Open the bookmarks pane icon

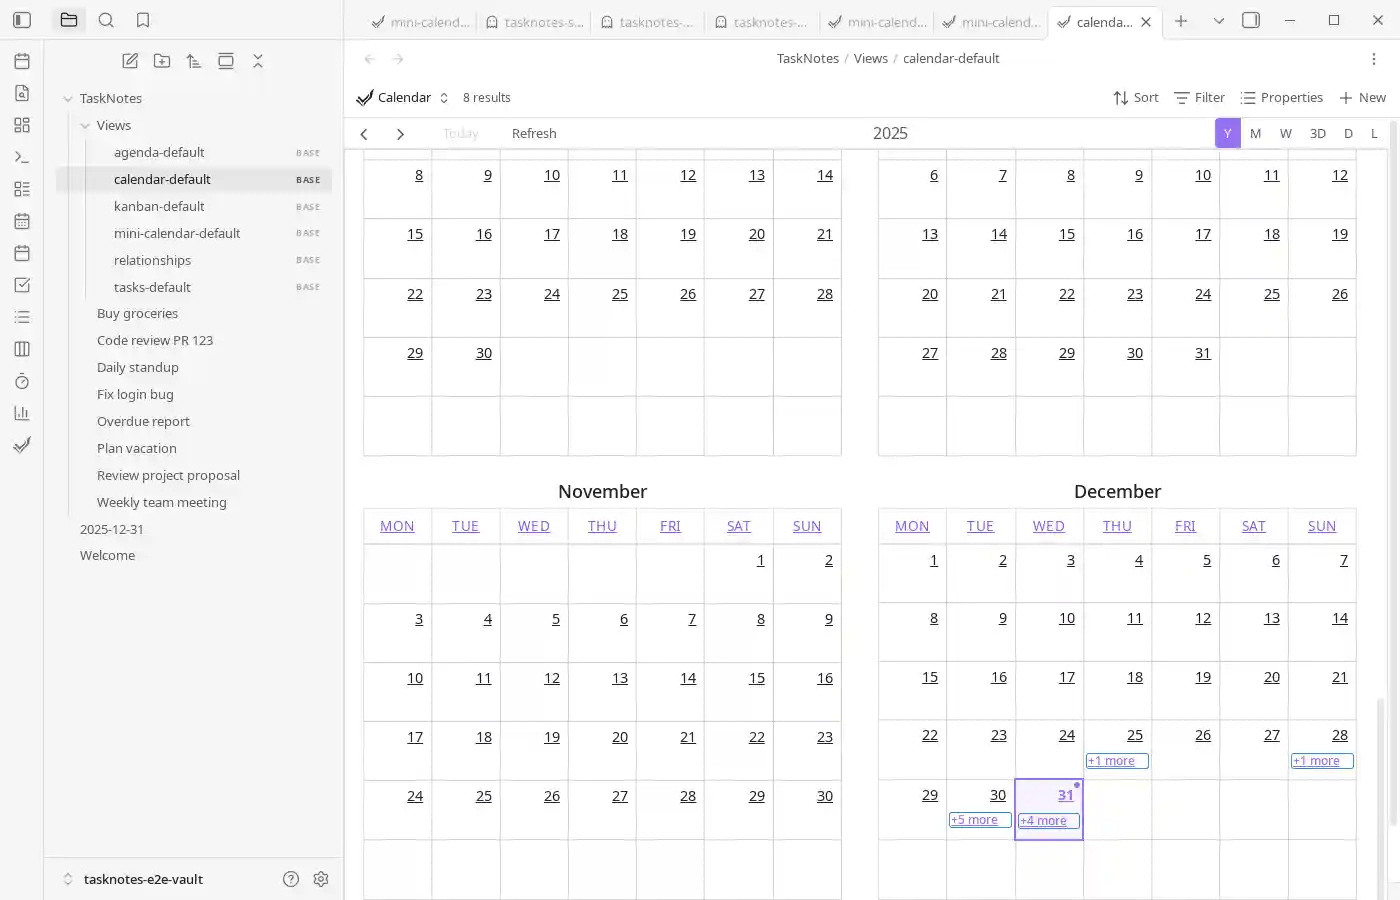[x=143, y=20]
